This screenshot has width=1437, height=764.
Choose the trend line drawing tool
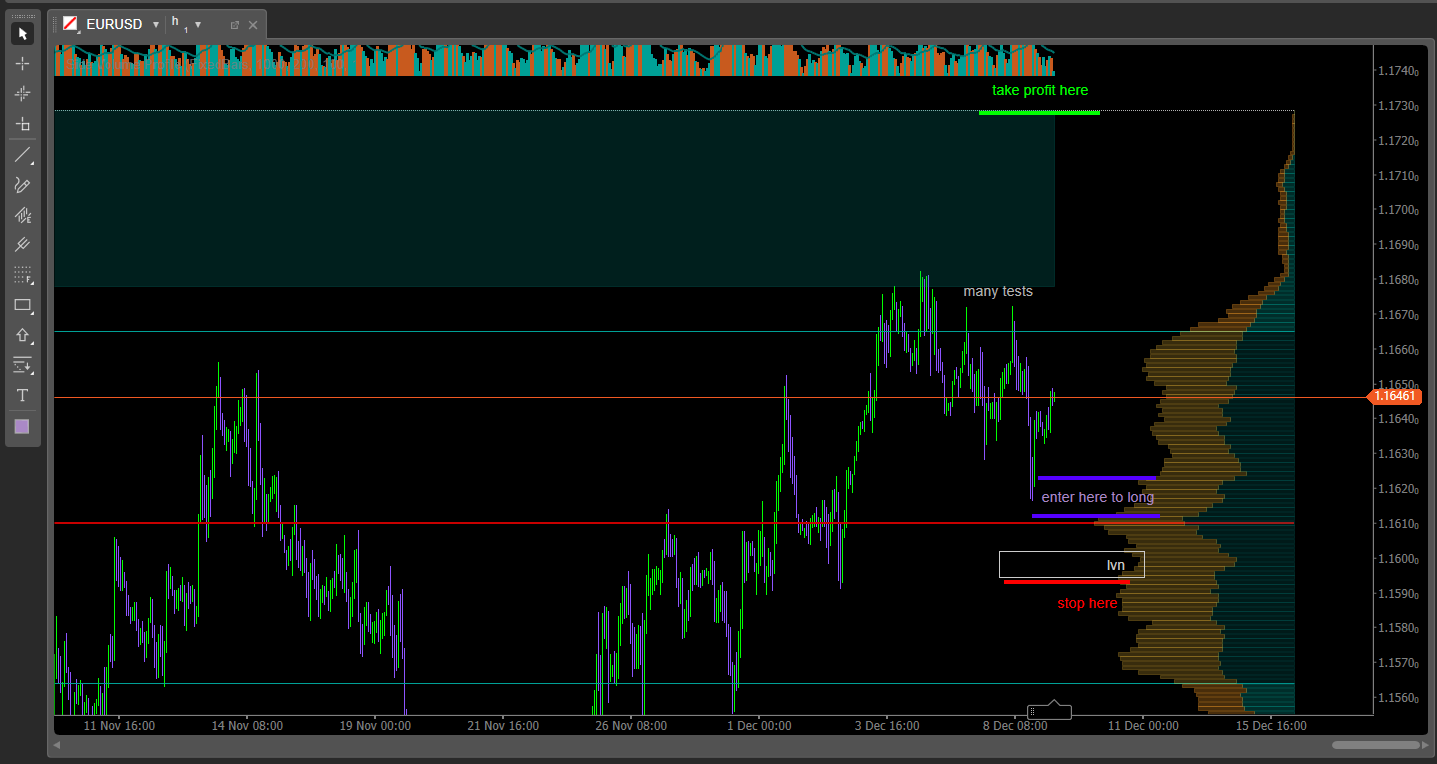pos(22,155)
